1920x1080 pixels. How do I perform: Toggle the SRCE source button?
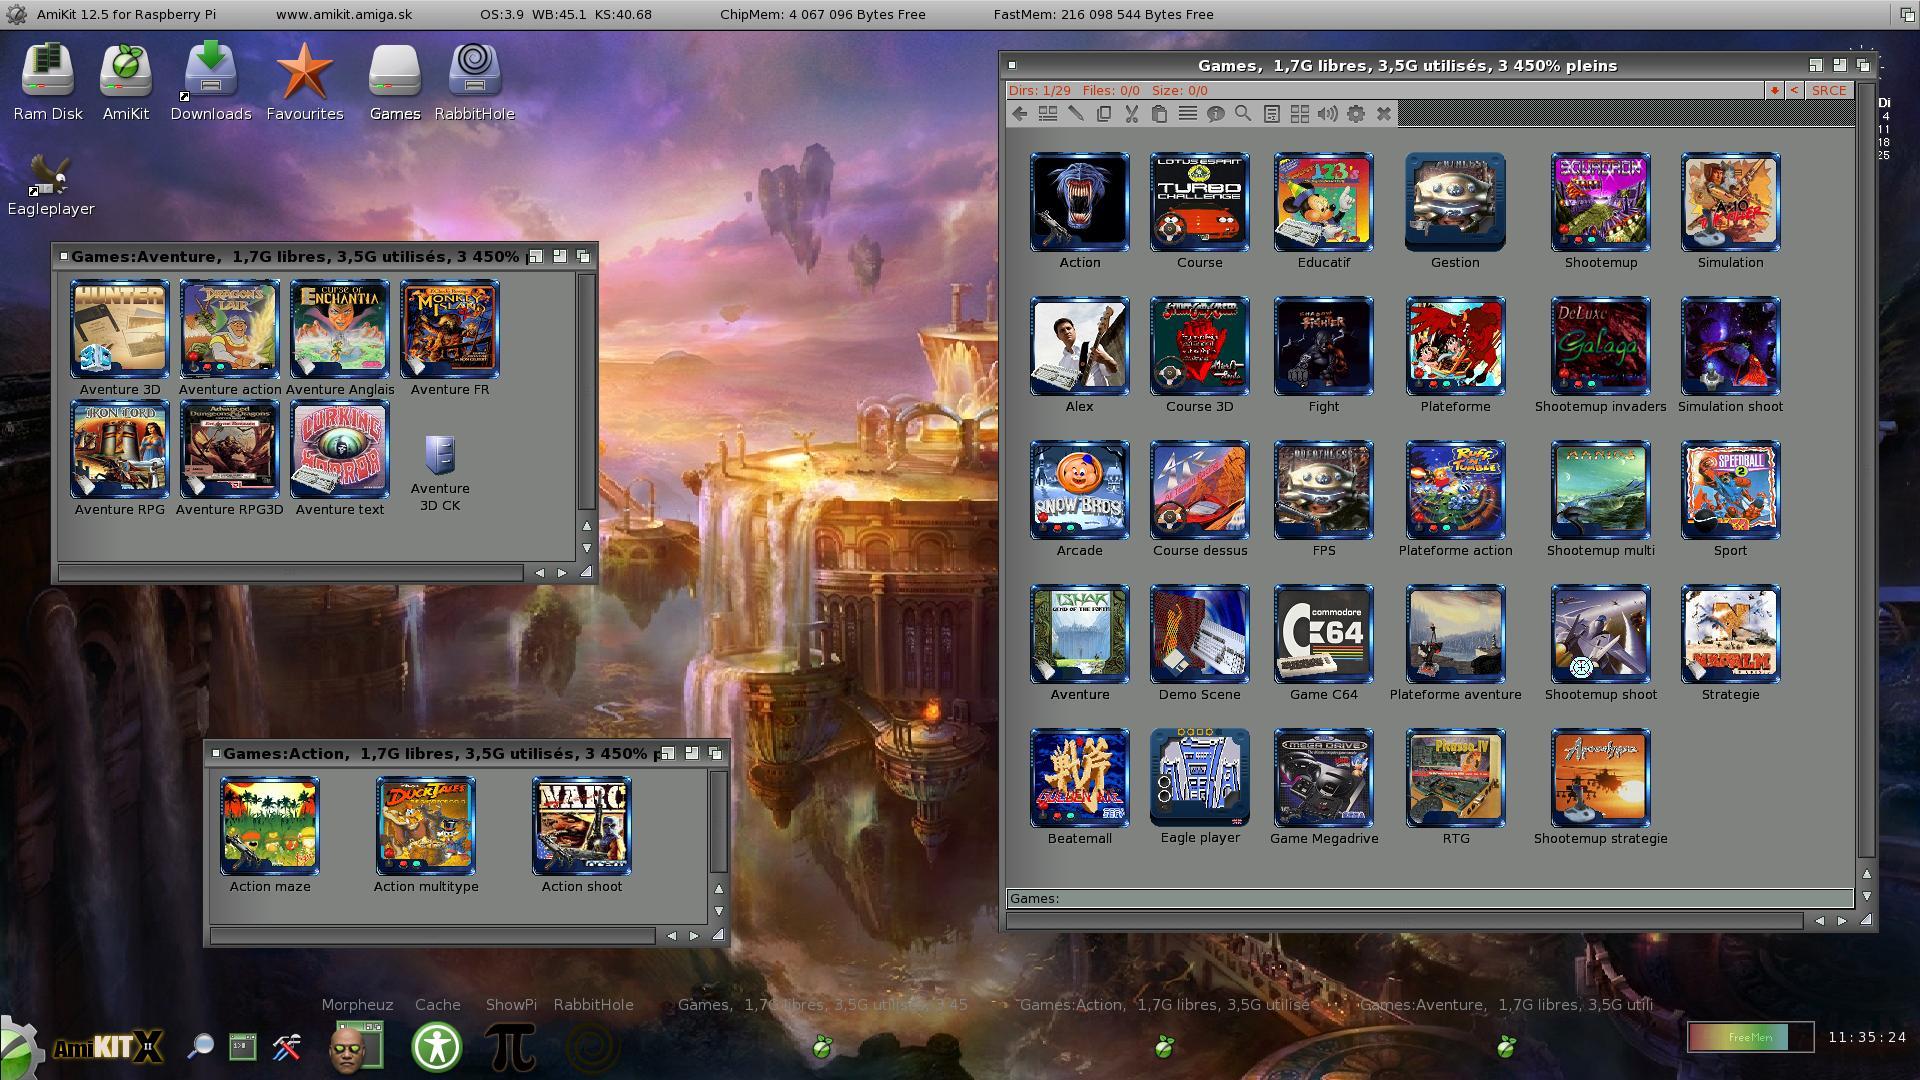click(x=1828, y=90)
